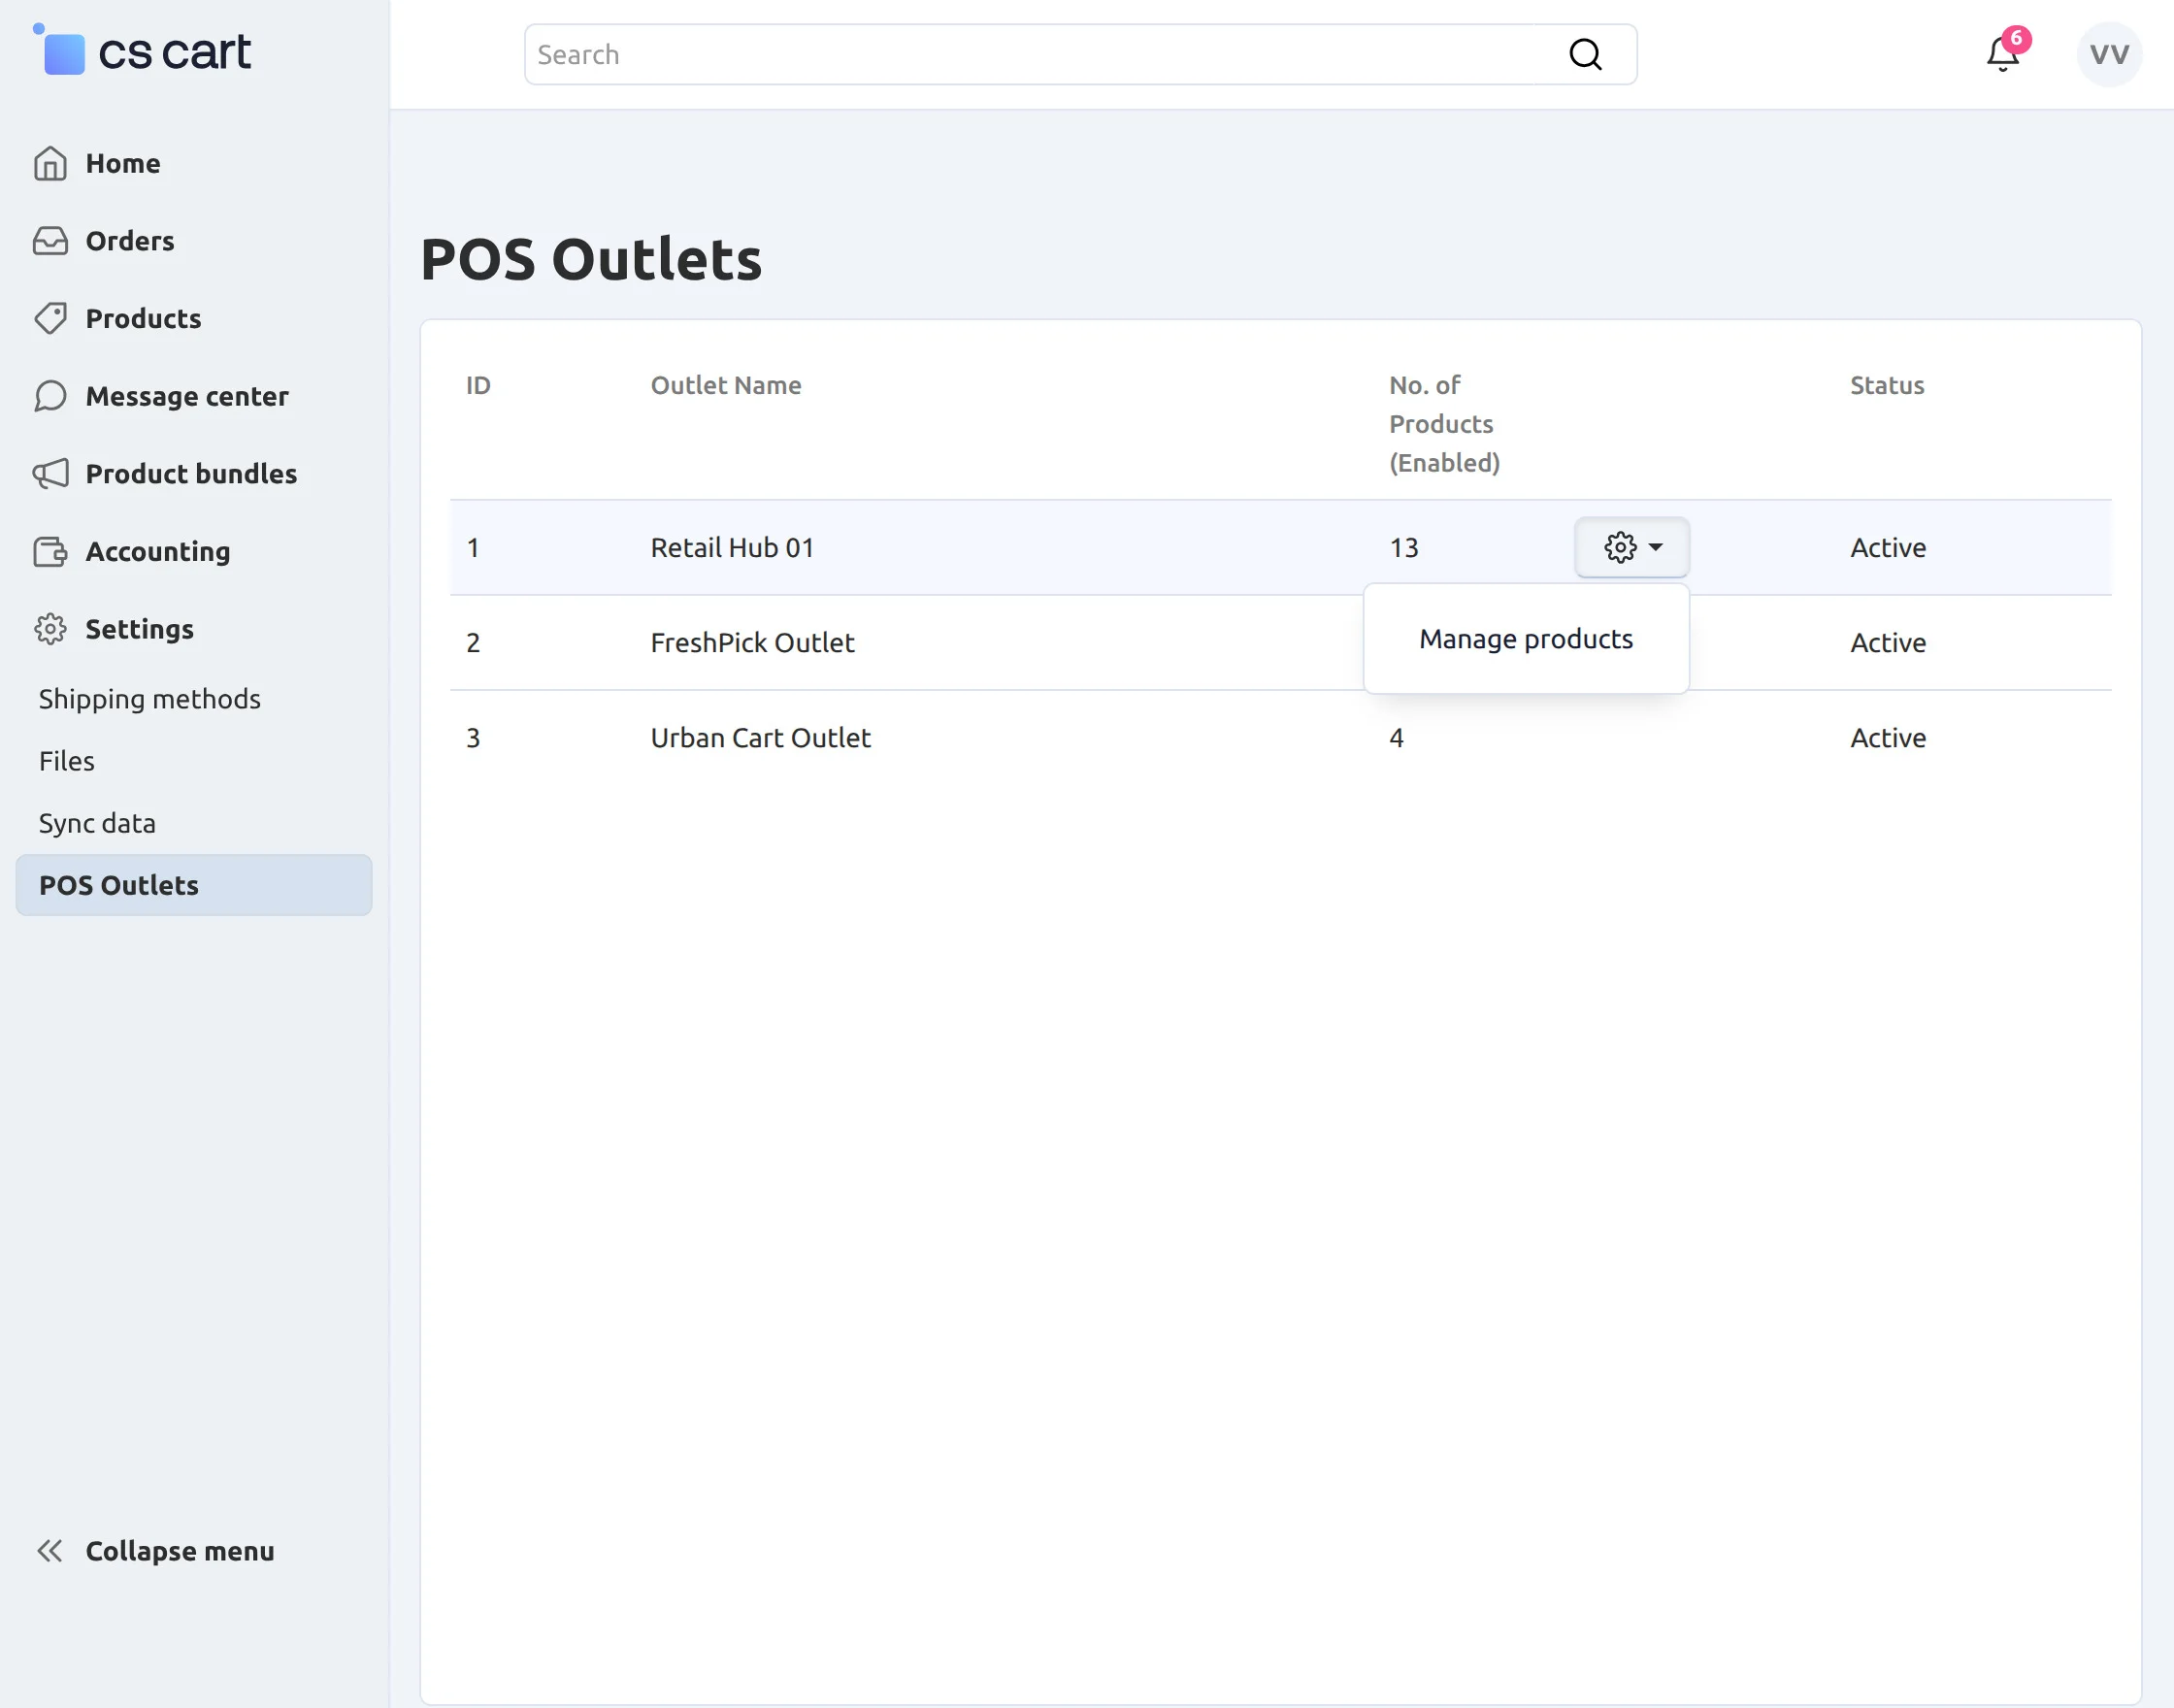Open the Shipping methods submenu item
The width and height of the screenshot is (2174, 1708).
coord(149,699)
